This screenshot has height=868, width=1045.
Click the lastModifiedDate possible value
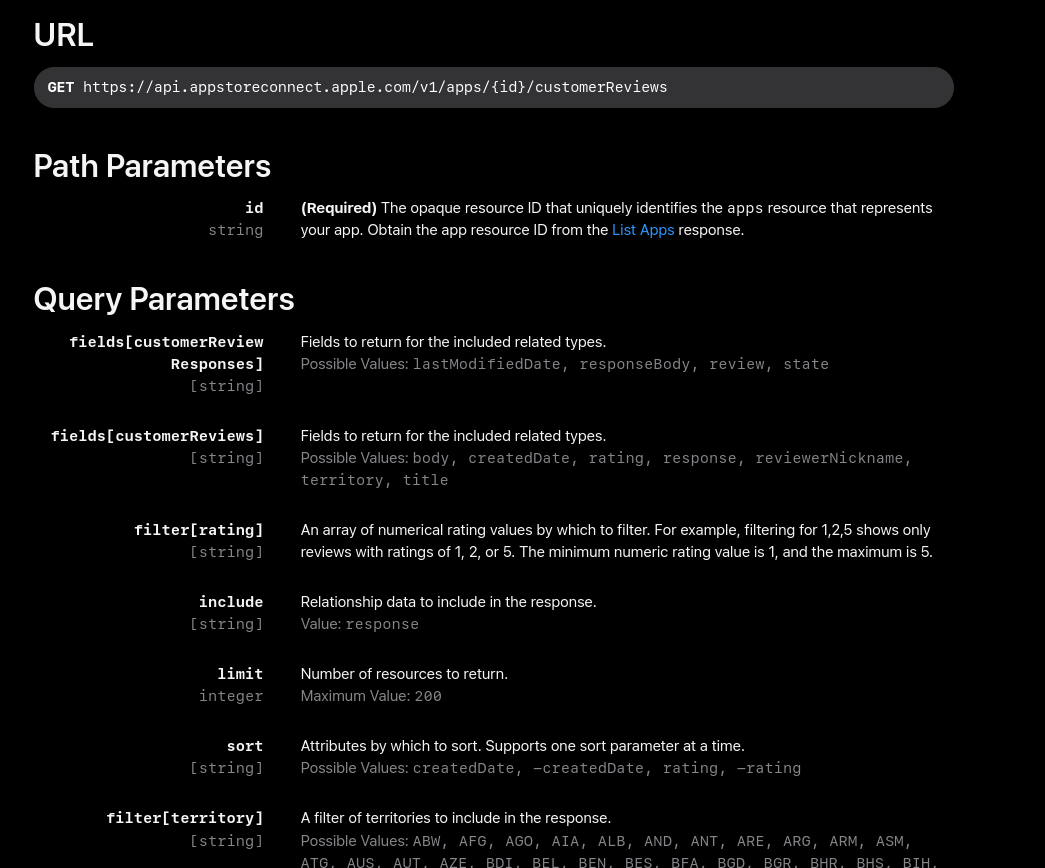point(486,364)
